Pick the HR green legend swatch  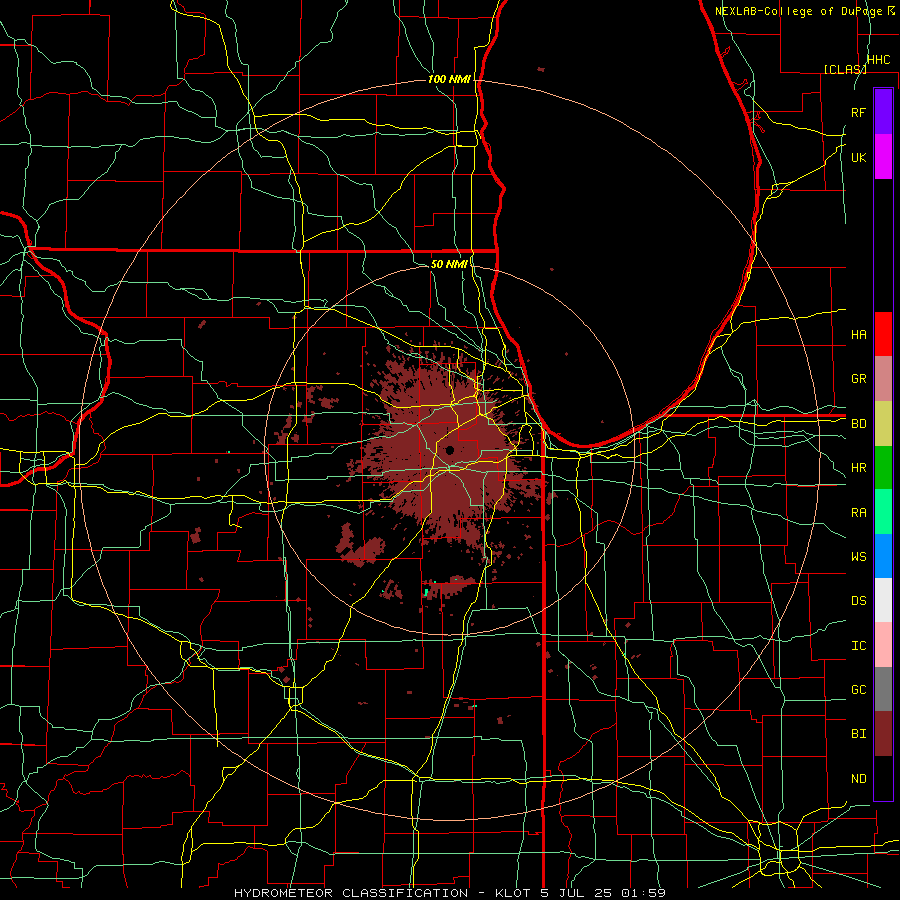pos(883,467)
